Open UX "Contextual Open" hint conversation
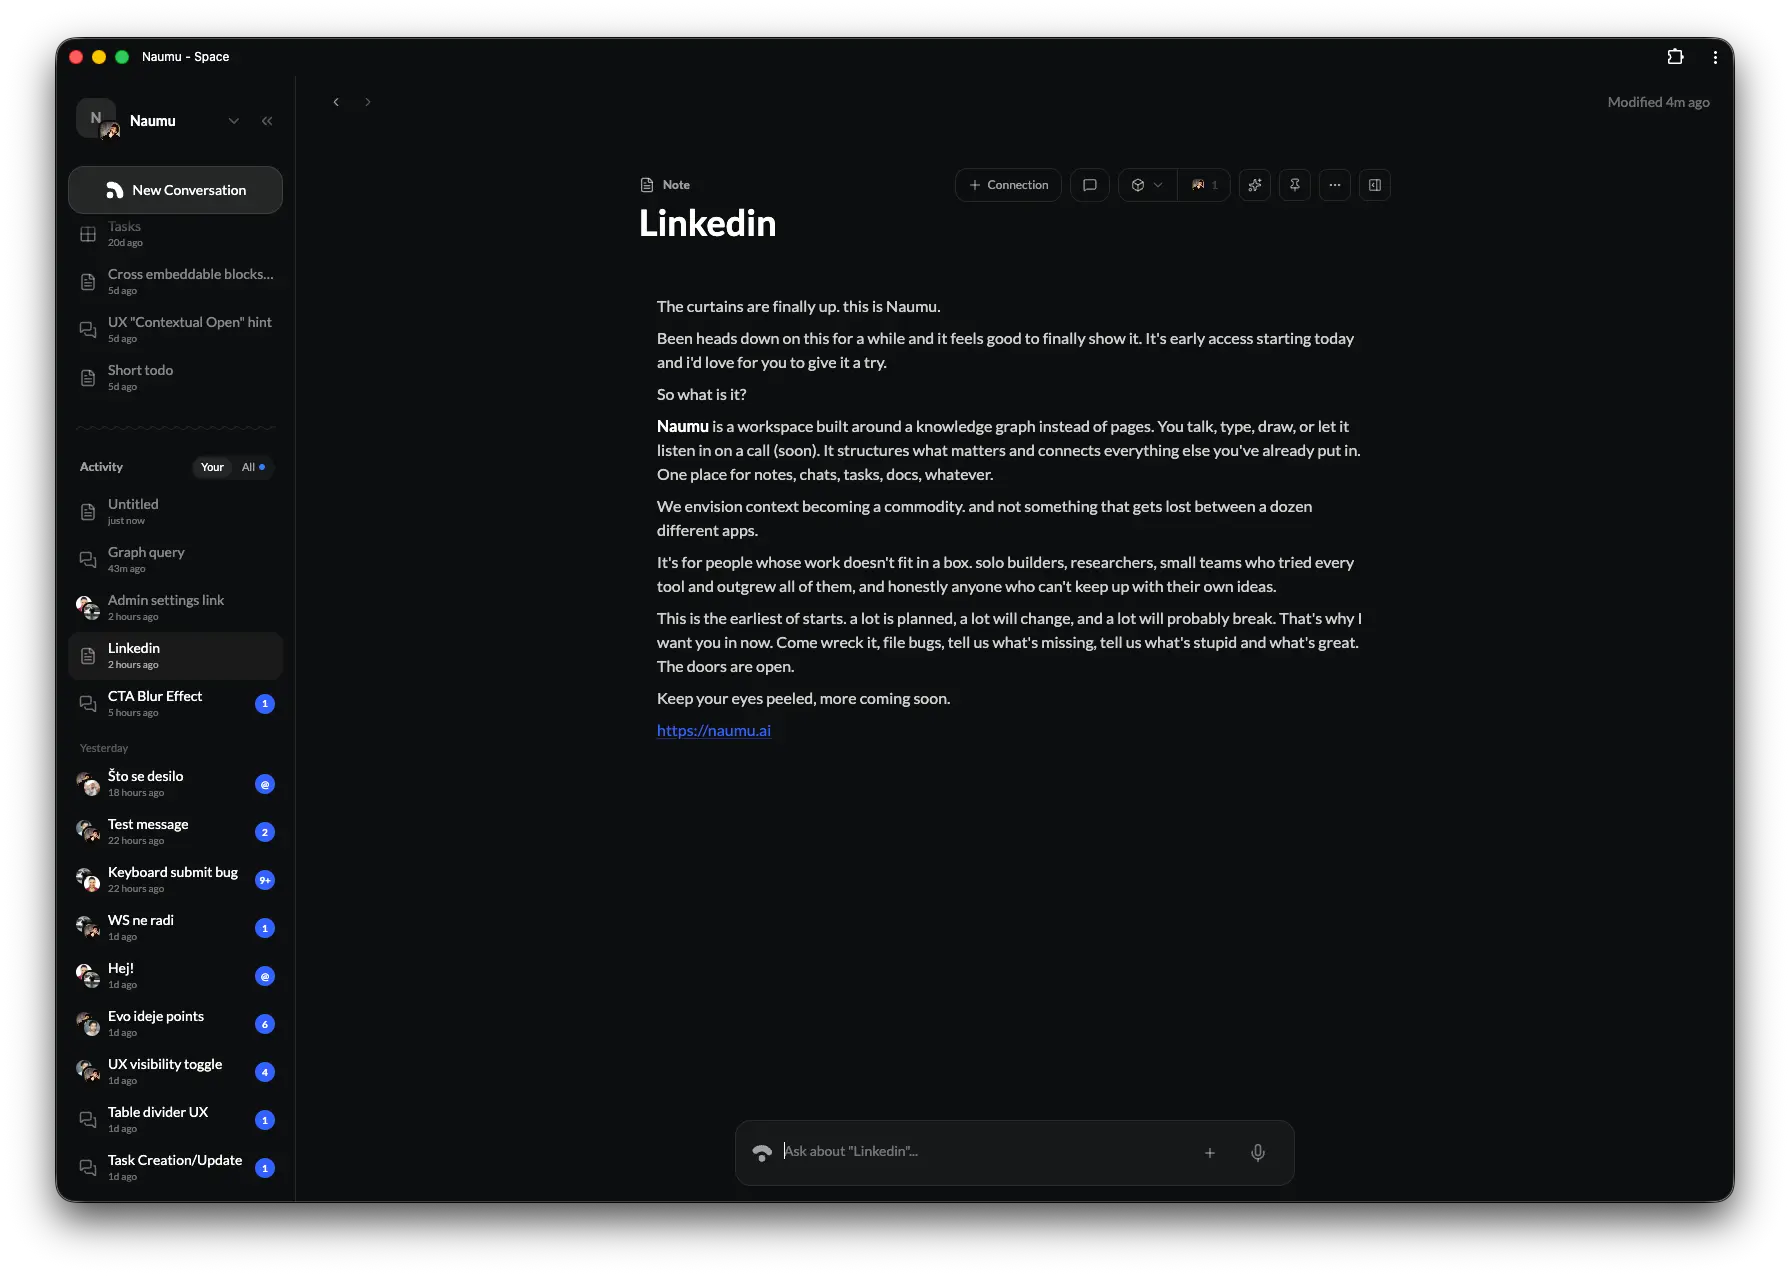 [175, 329]
